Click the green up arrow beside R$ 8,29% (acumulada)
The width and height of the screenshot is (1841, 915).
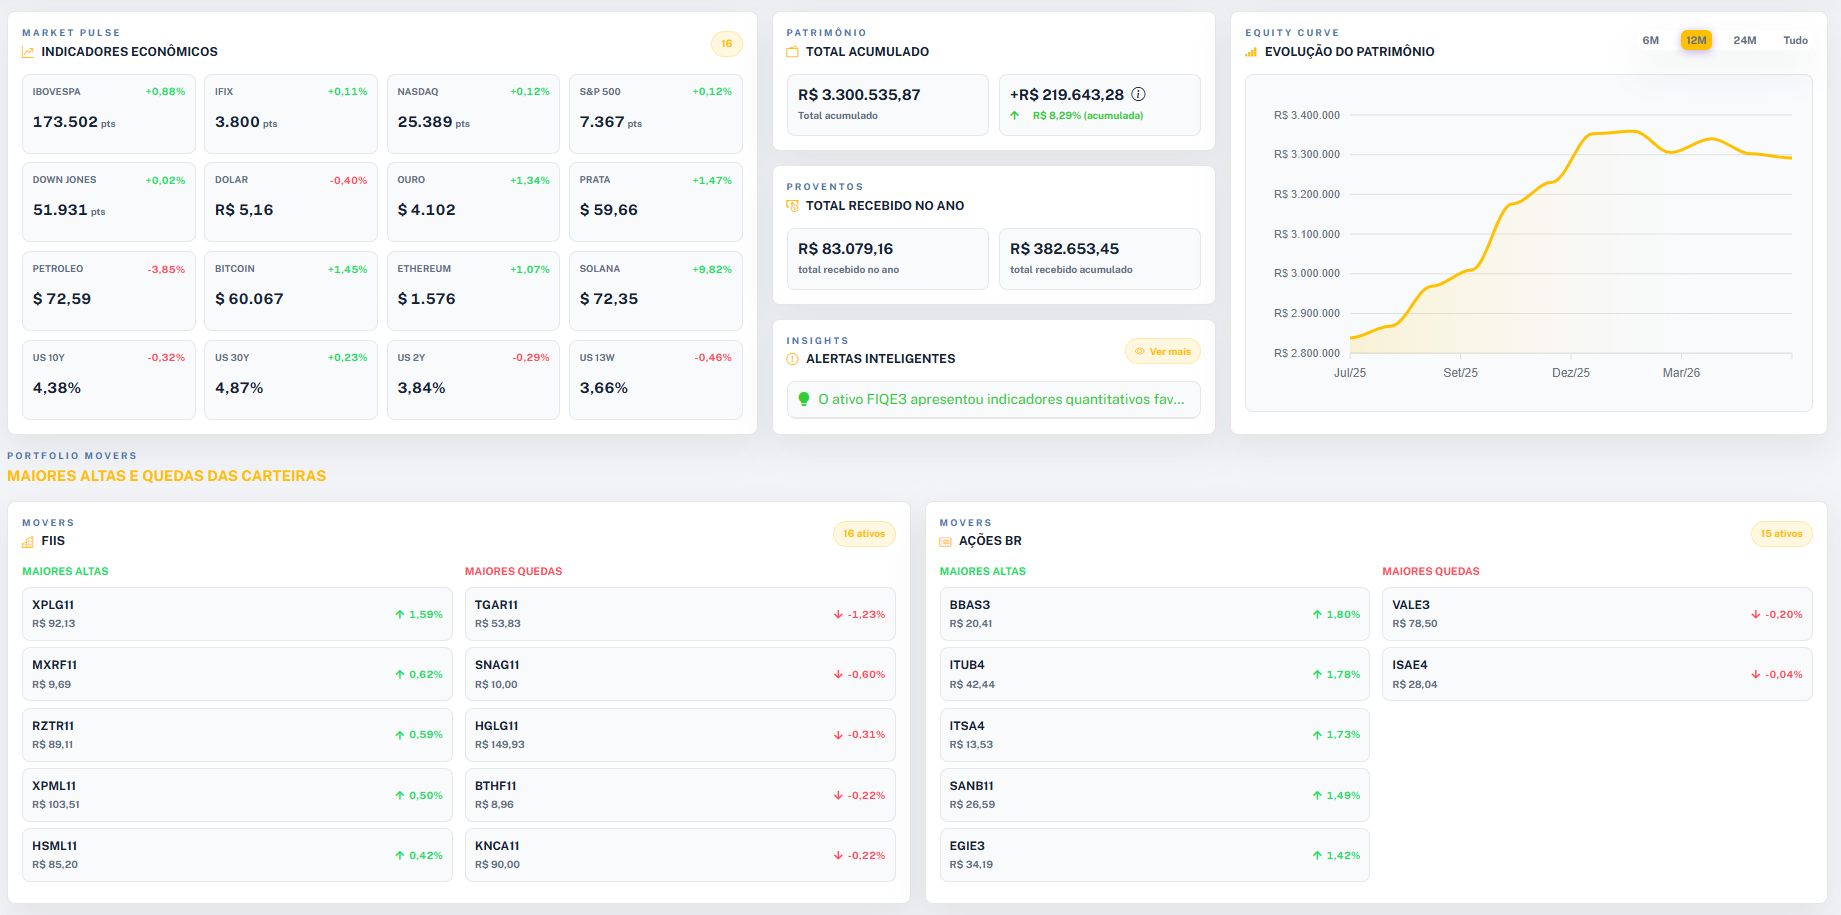click(x=1015, y=116)
